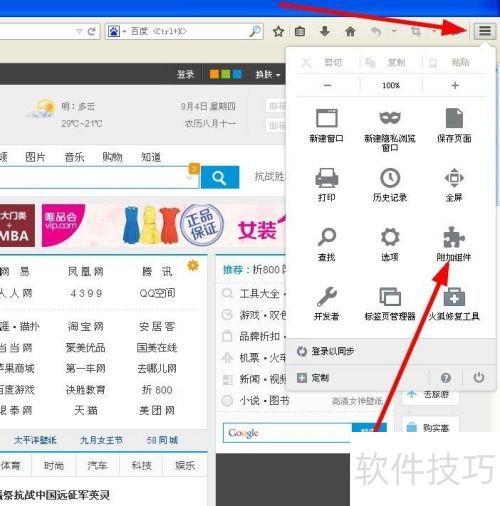The height and width of the screenshot is (506, 500).
Task: Zoom out with the minus button
Action: tap(328, 85)
